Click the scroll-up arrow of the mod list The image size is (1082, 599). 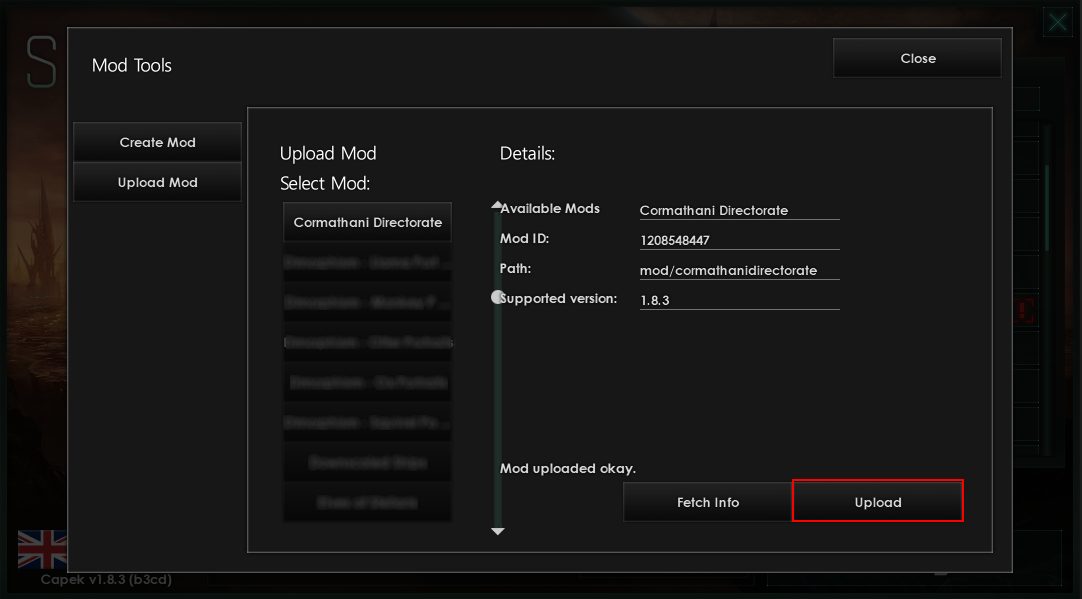(x=497, y=205)
